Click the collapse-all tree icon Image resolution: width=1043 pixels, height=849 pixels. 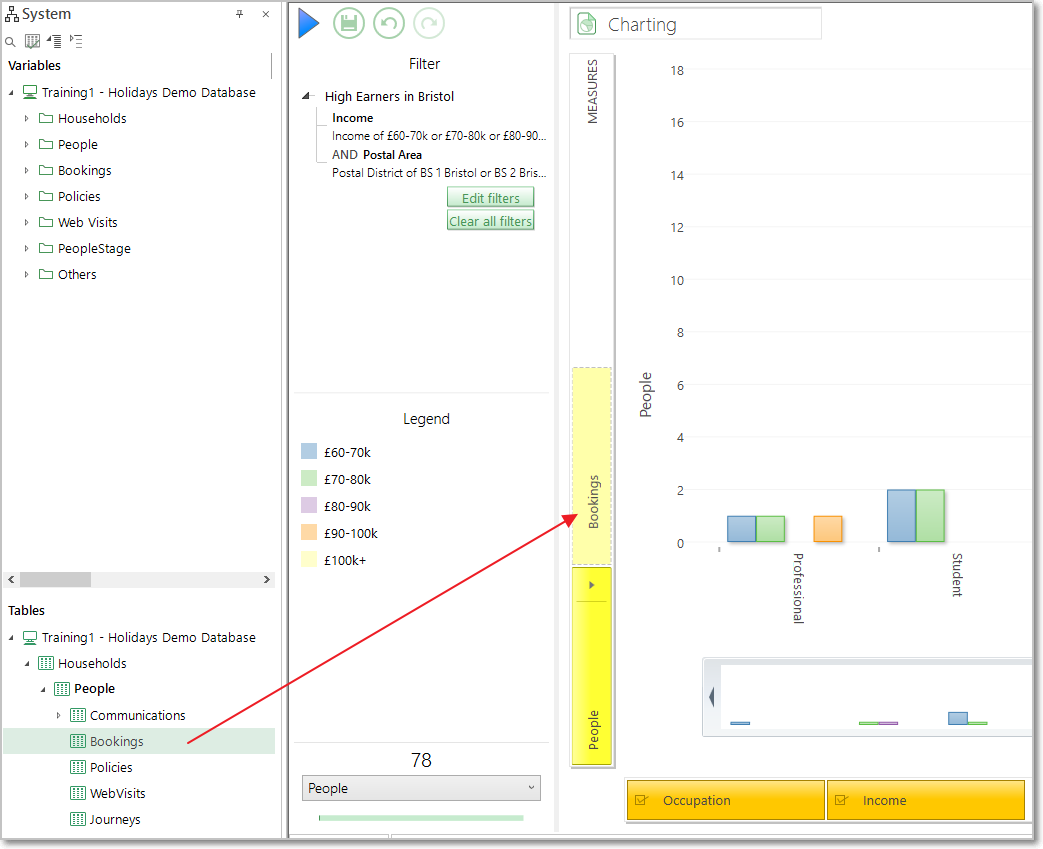click(76, 41)
